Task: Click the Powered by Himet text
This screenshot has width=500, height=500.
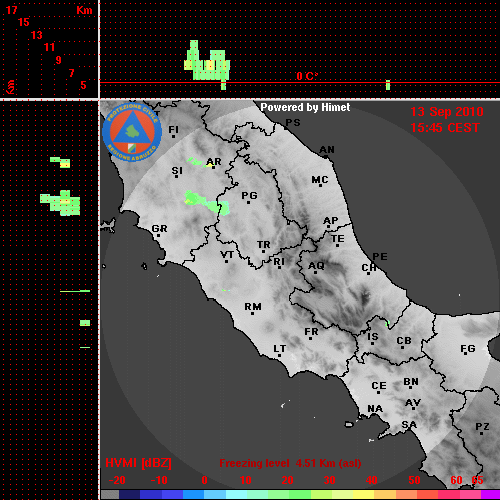Action: [305, 107]
